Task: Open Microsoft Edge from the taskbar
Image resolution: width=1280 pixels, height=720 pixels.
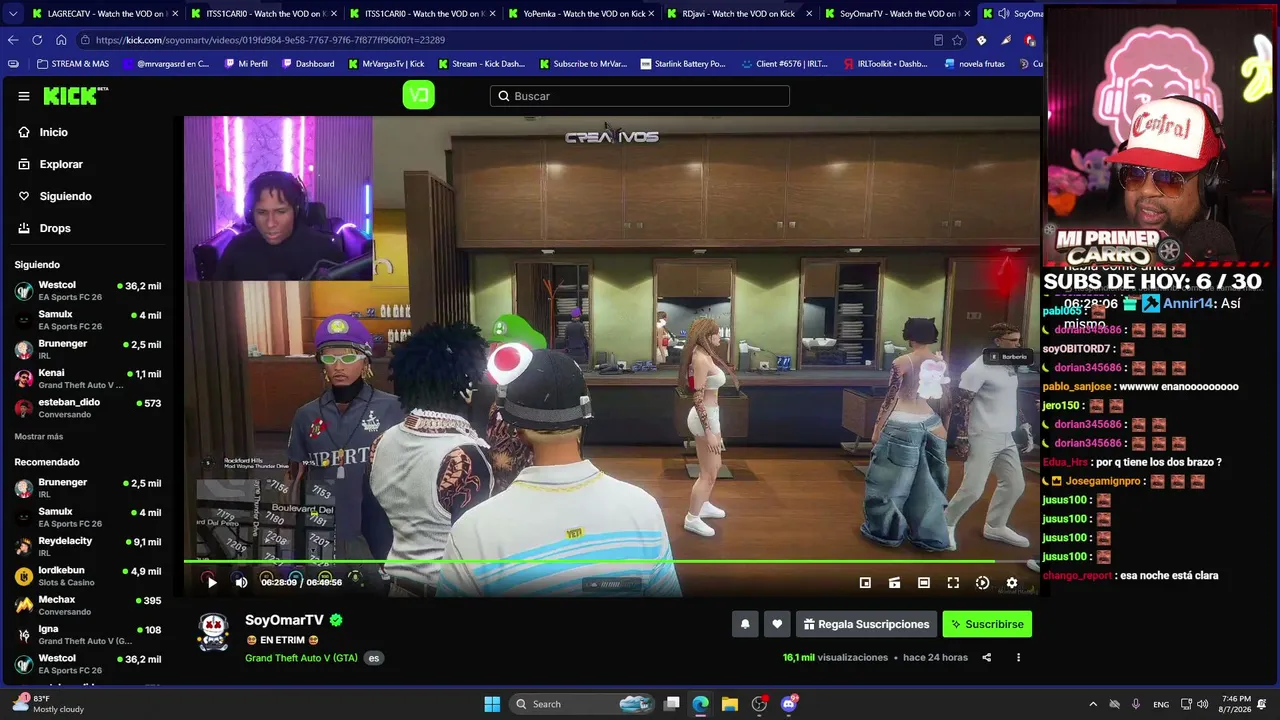Action: (x=700, y=704)
